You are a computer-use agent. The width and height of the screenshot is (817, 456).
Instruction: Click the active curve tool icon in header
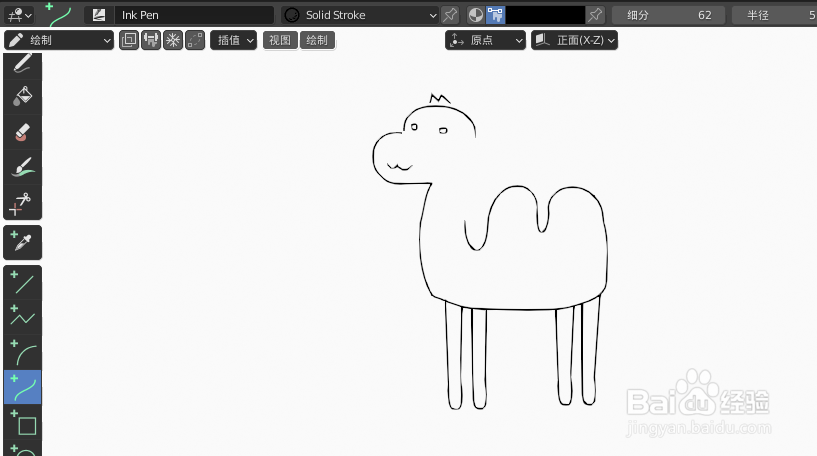point(58,15)
